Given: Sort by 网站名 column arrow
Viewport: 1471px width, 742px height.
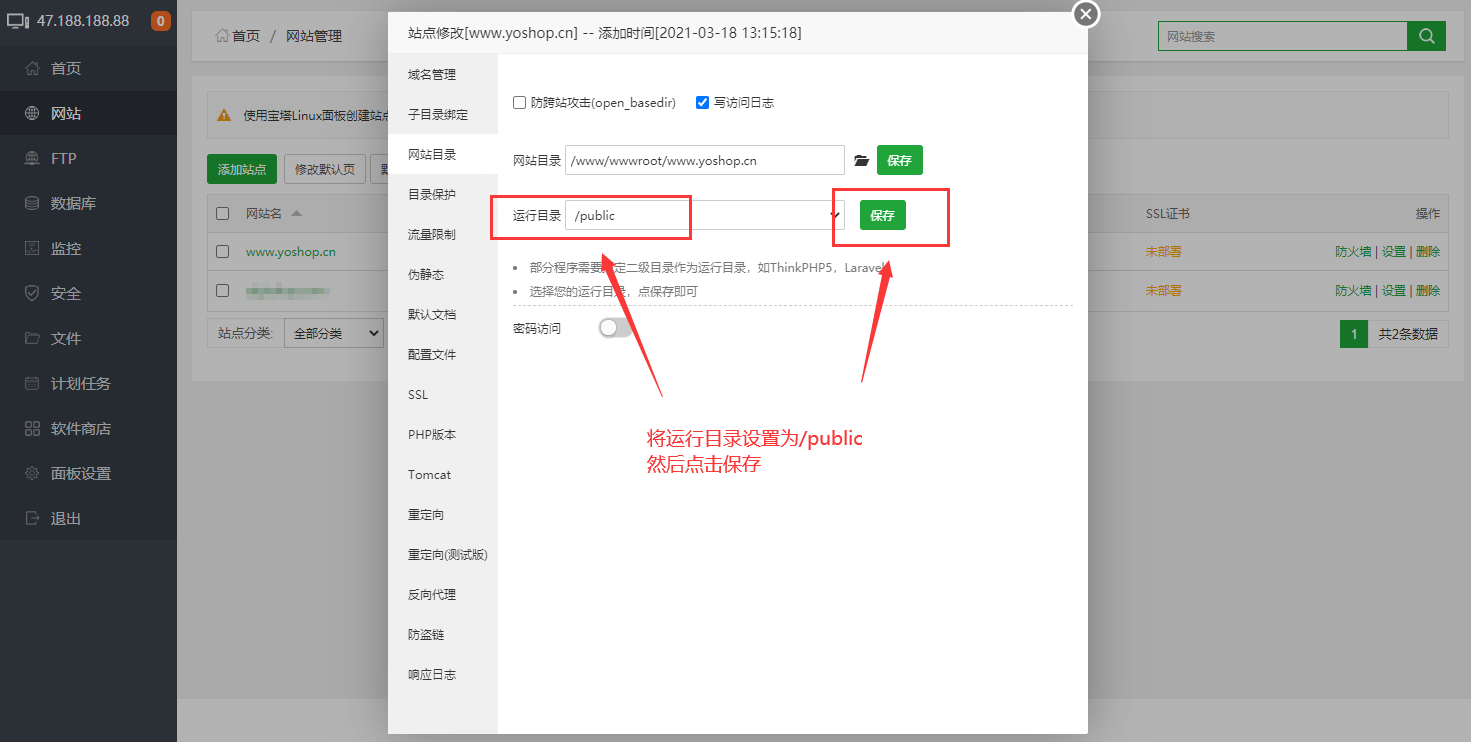Looking at the screenshot, I should tap(297, 214).
